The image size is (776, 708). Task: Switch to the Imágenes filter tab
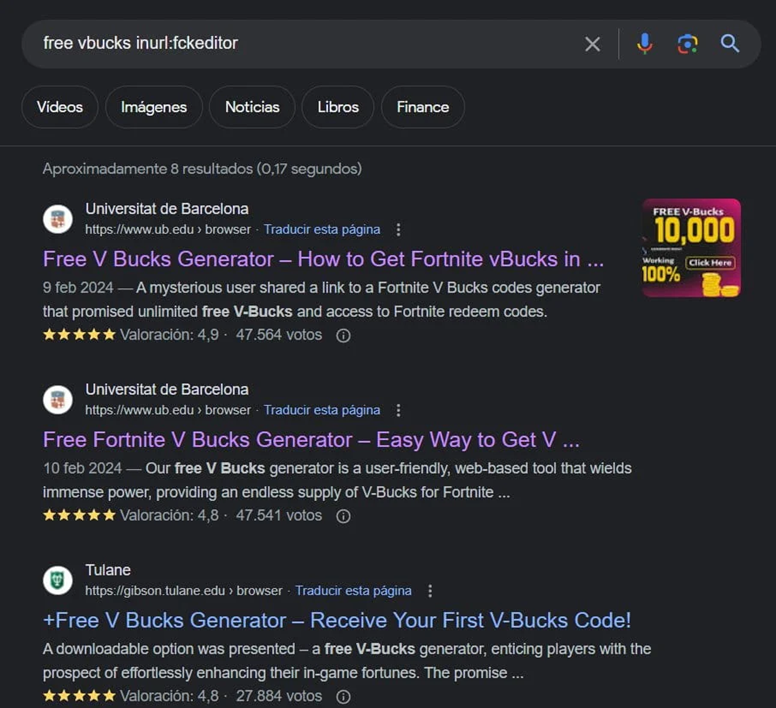pos(154,107)
